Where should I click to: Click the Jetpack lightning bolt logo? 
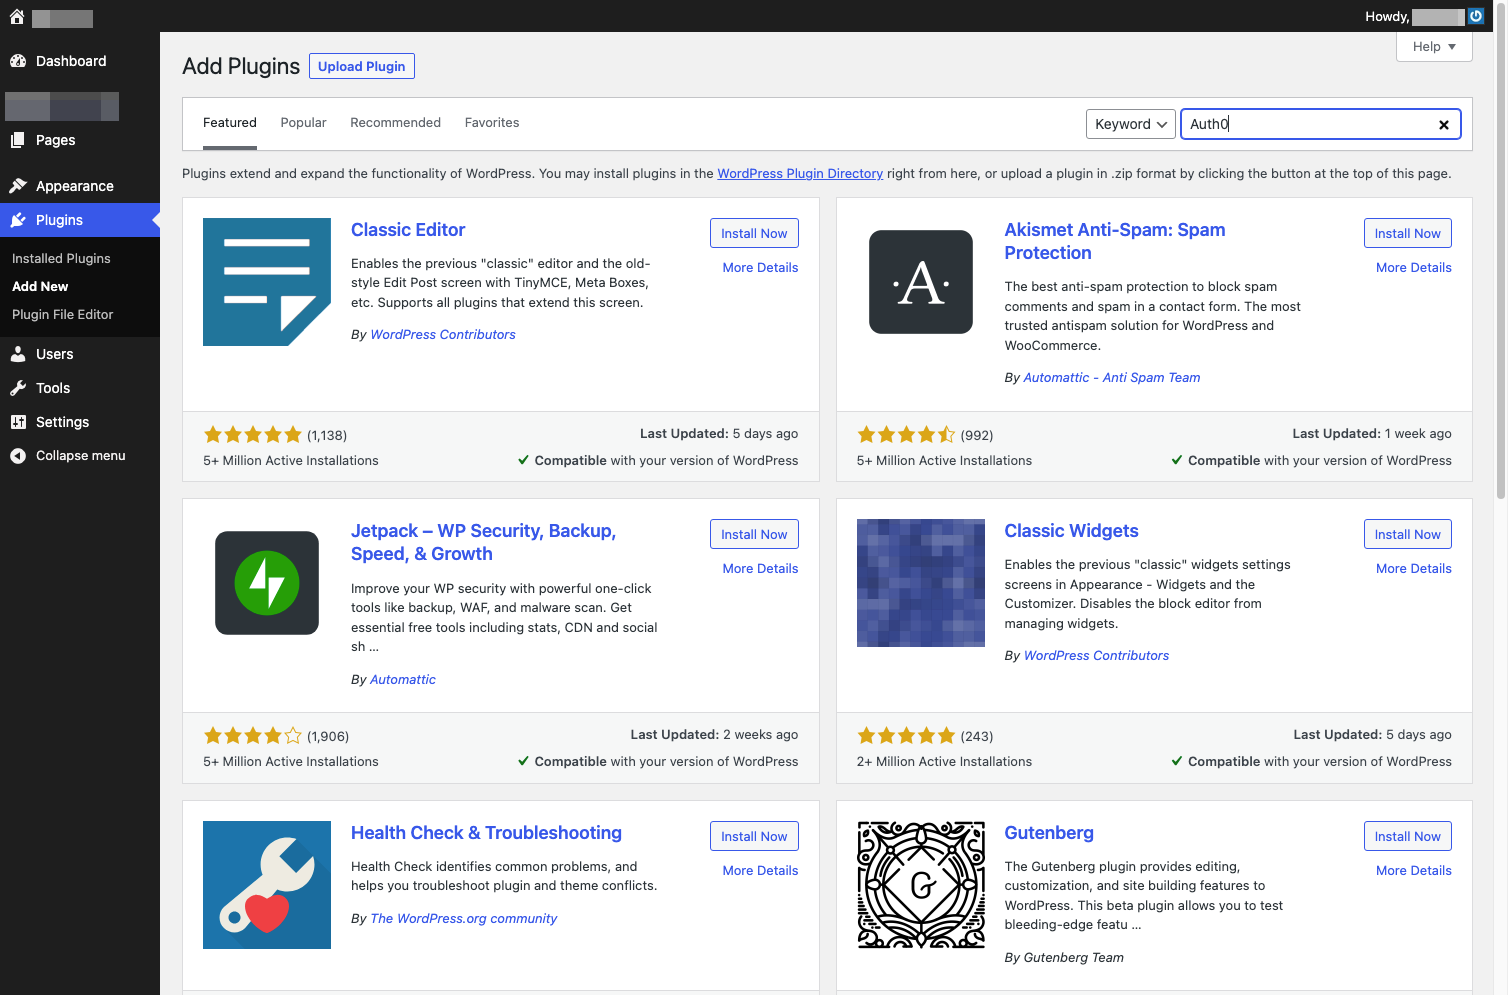tap(267, 583)
